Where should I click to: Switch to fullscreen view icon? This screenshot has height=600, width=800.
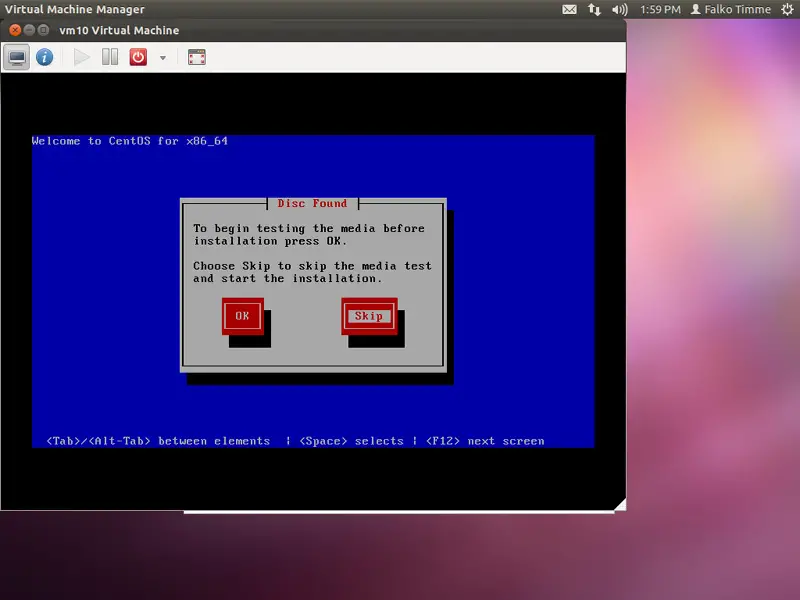[196, 57]
